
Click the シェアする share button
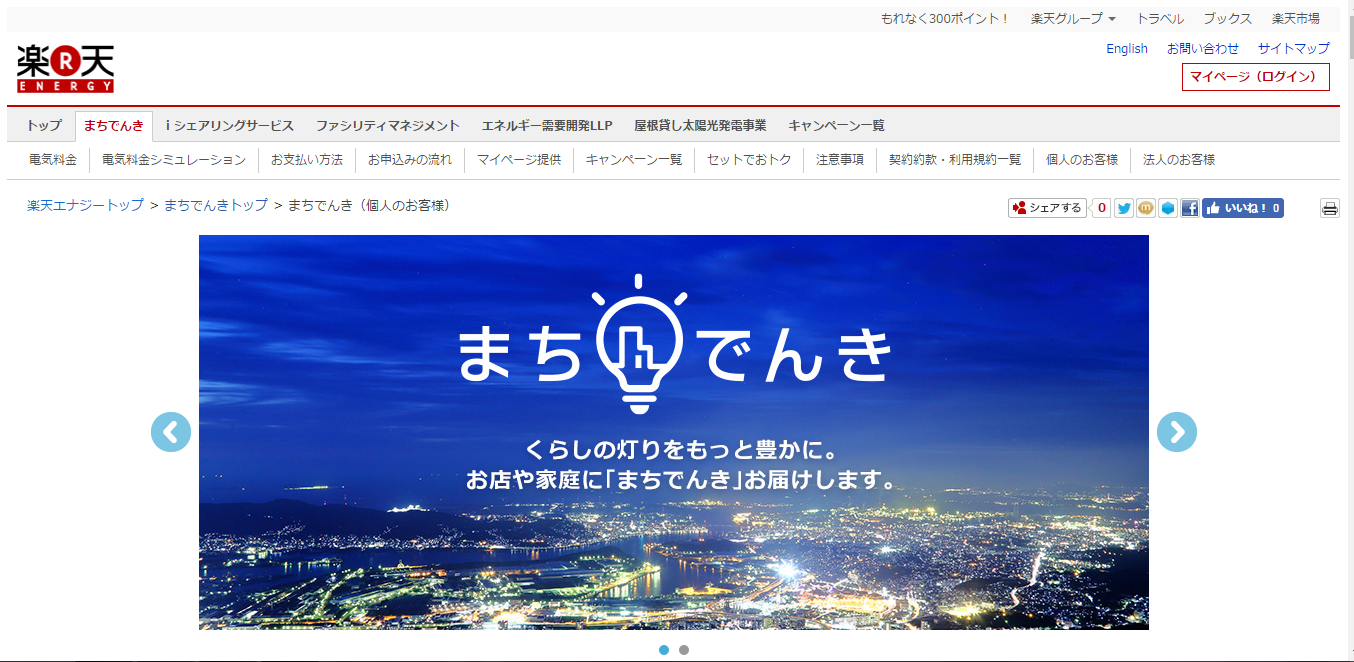tap(1047, 208)
